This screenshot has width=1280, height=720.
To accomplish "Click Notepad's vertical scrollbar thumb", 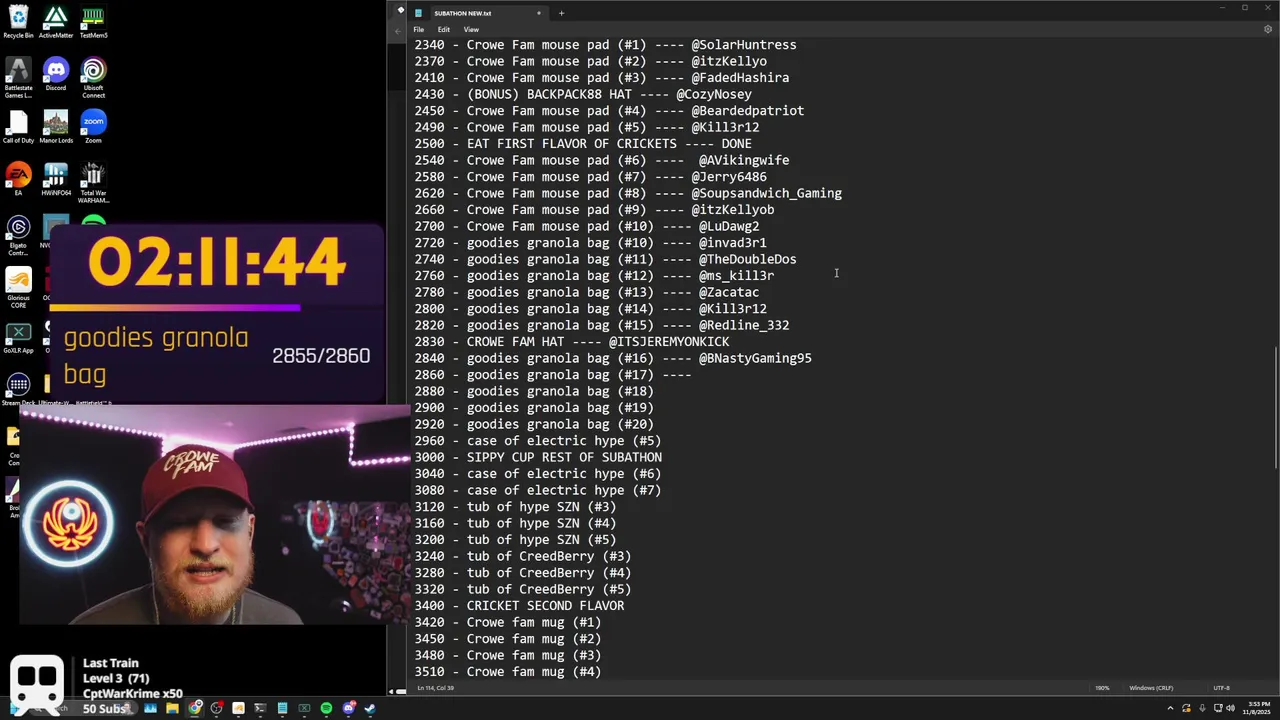I will click(1277, 406).
